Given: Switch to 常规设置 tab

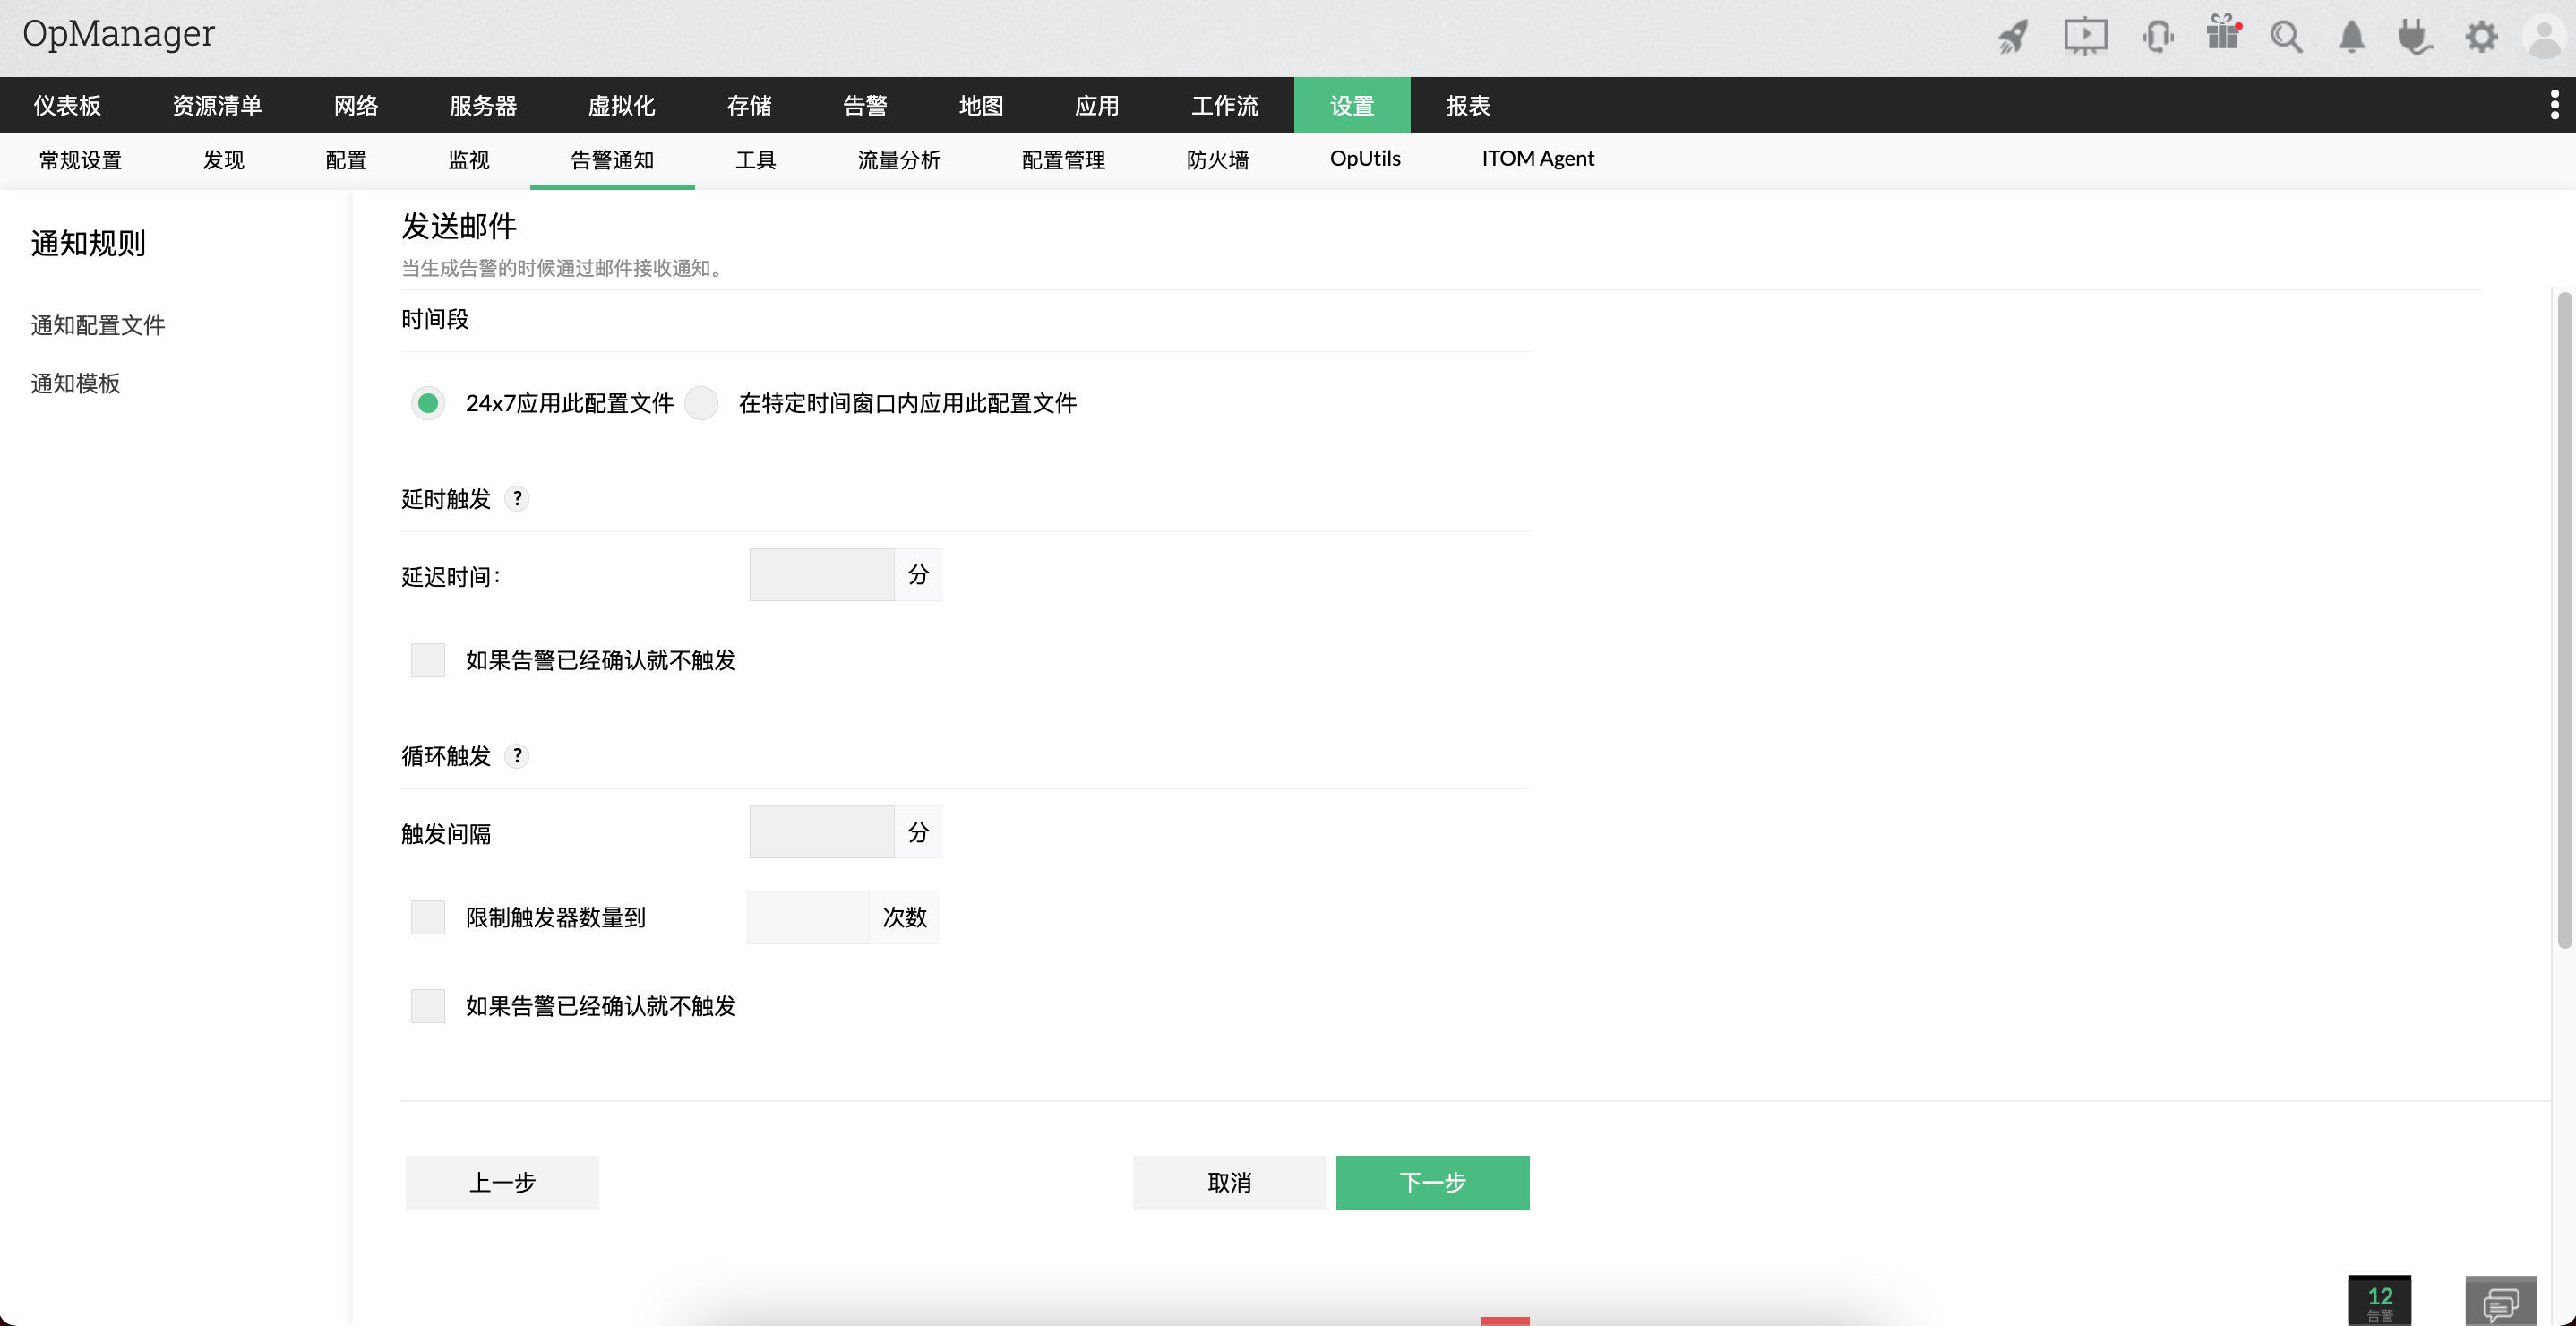Looking at the screenshot, I should click(x=80, y=159).
